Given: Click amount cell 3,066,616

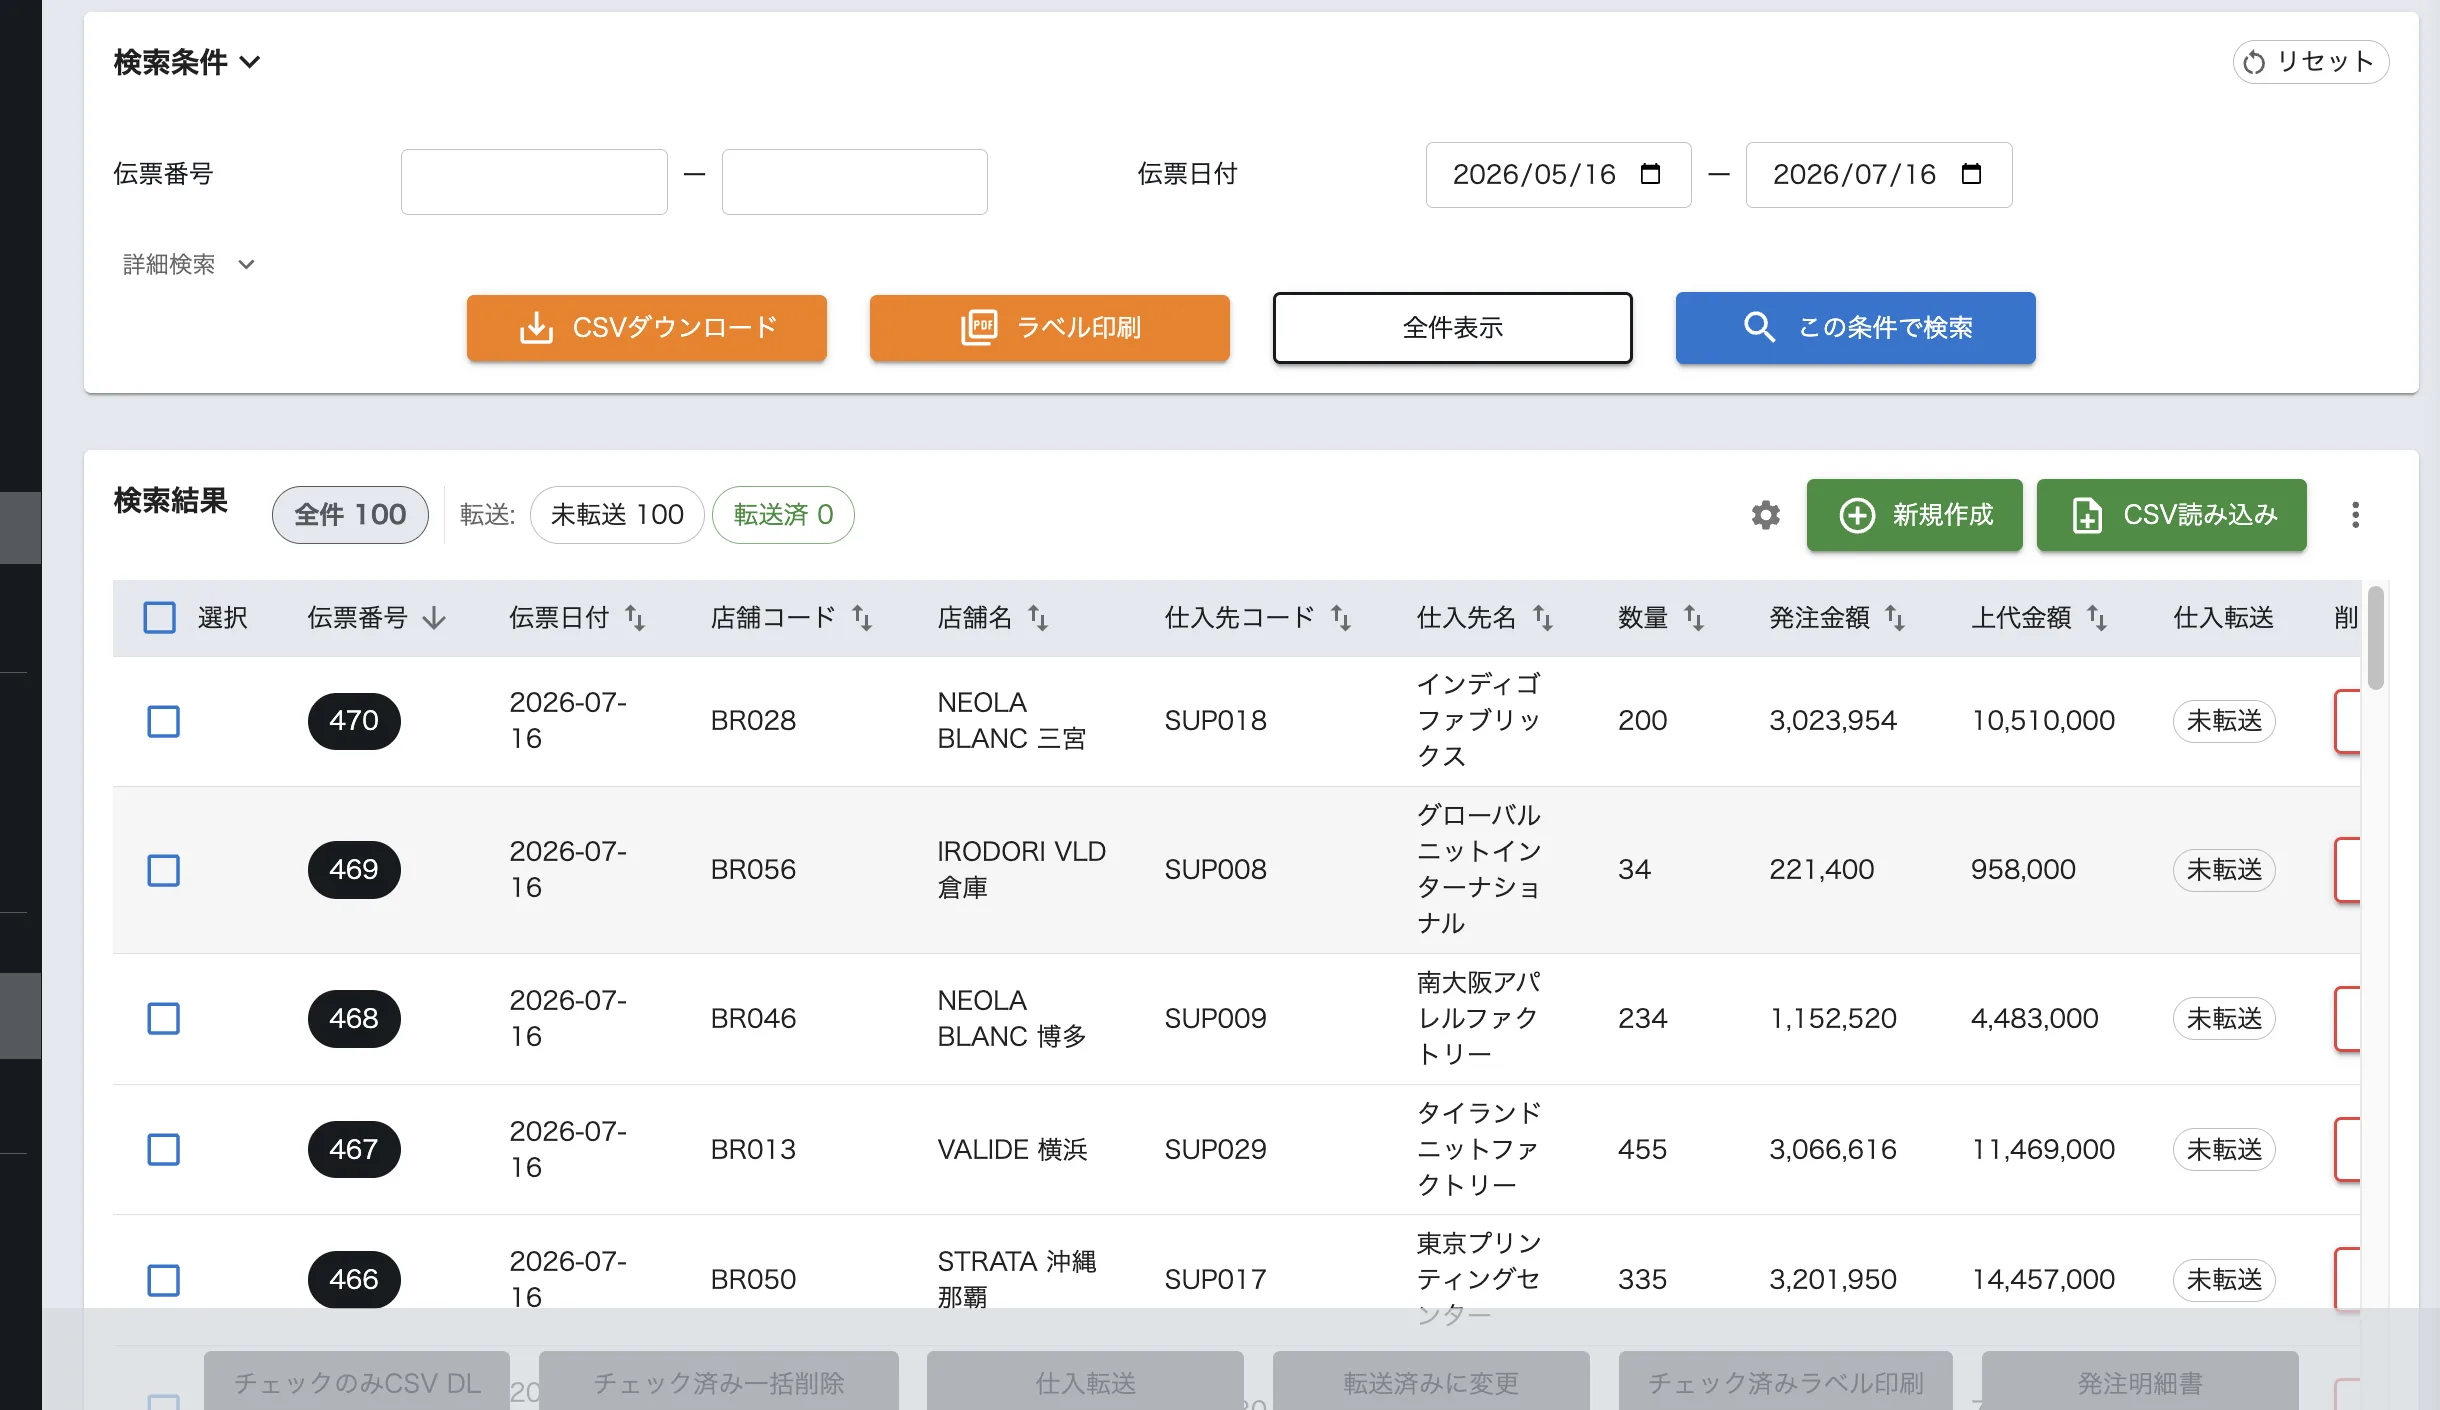Looking at the screenshot, I should click(x=1833, y=1150).
